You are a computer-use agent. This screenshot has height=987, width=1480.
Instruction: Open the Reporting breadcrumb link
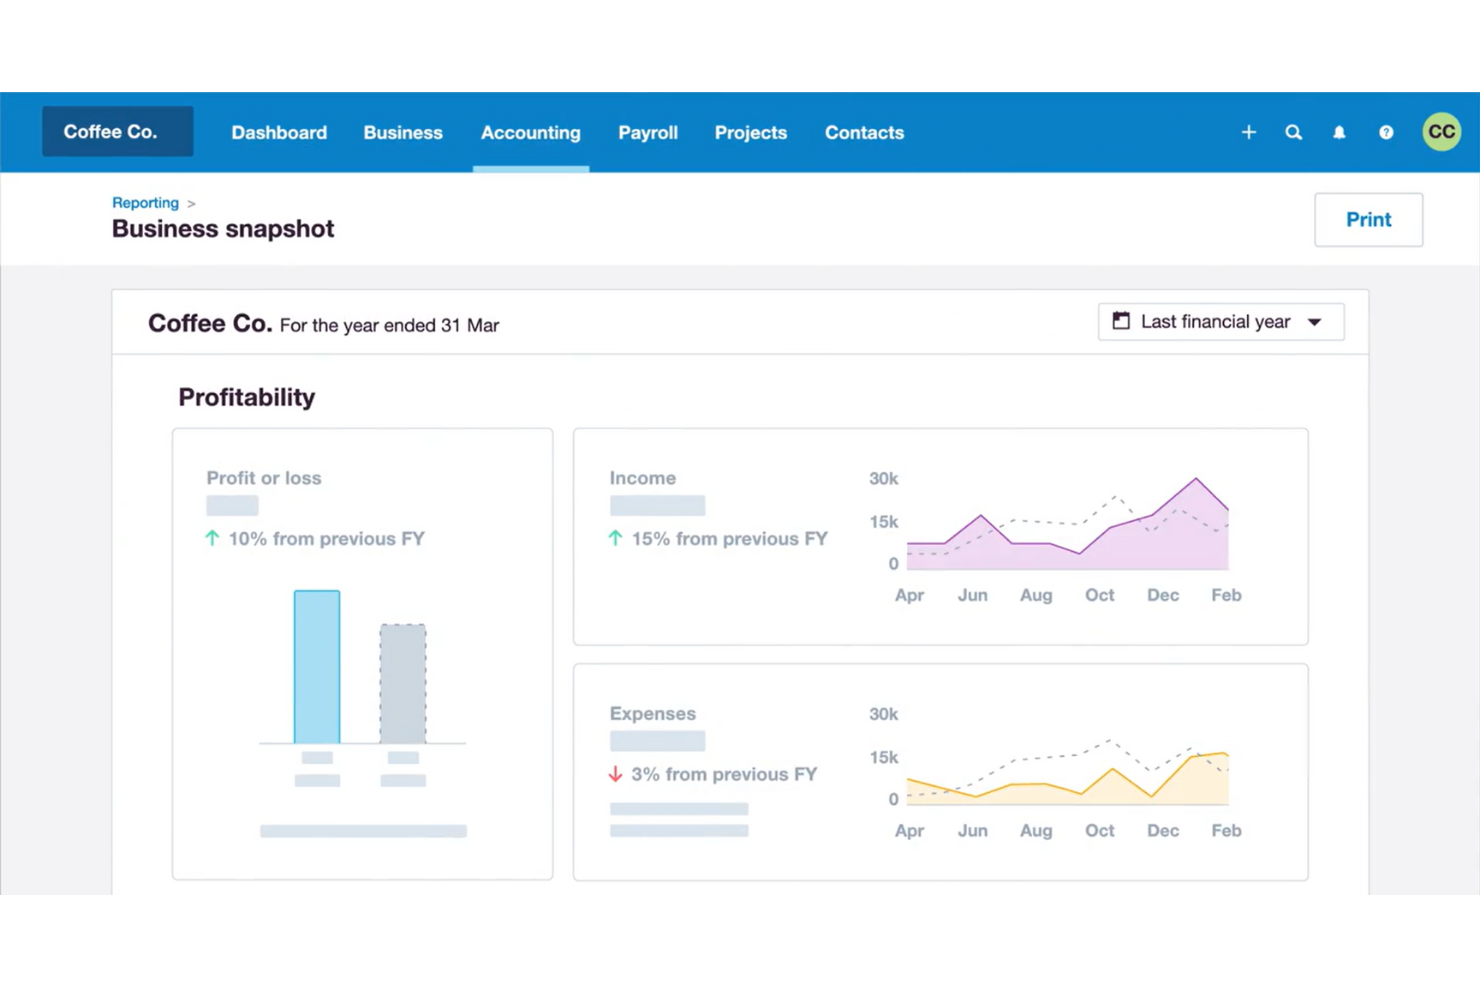coord(145,202)
